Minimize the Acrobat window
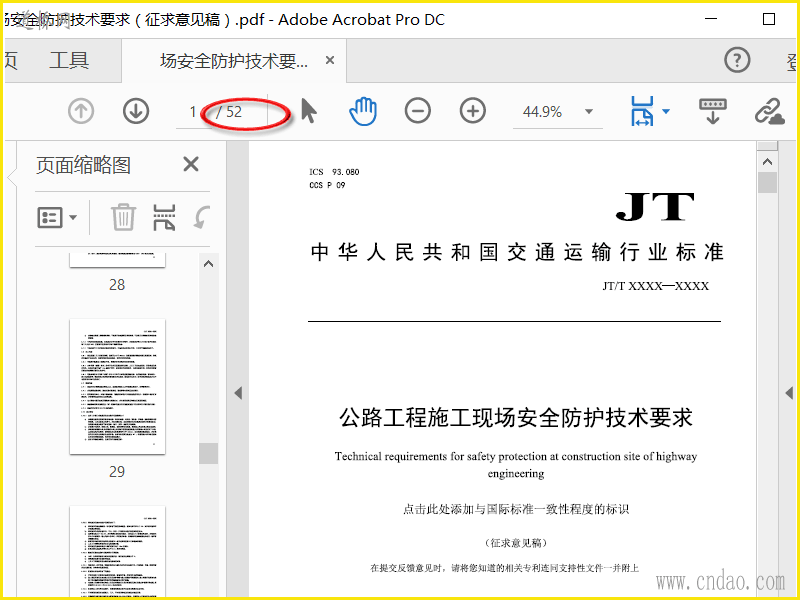The image size is (800, 600). (x=711, y=19)
